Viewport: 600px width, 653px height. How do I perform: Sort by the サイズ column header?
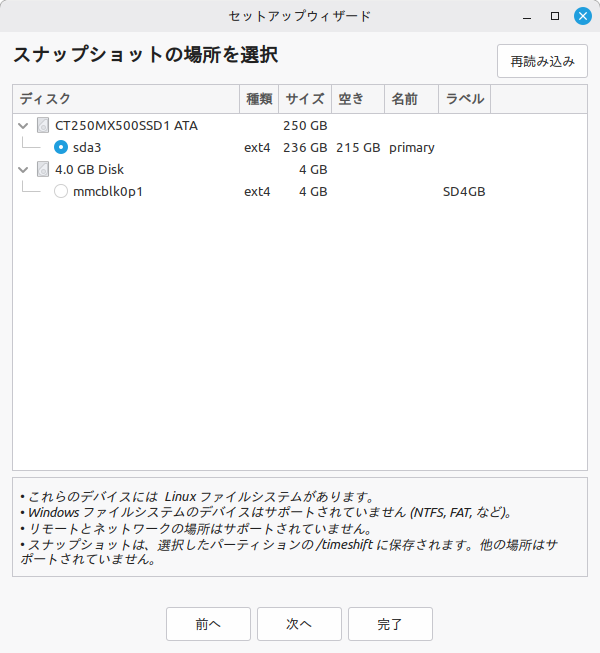[305, 99]
